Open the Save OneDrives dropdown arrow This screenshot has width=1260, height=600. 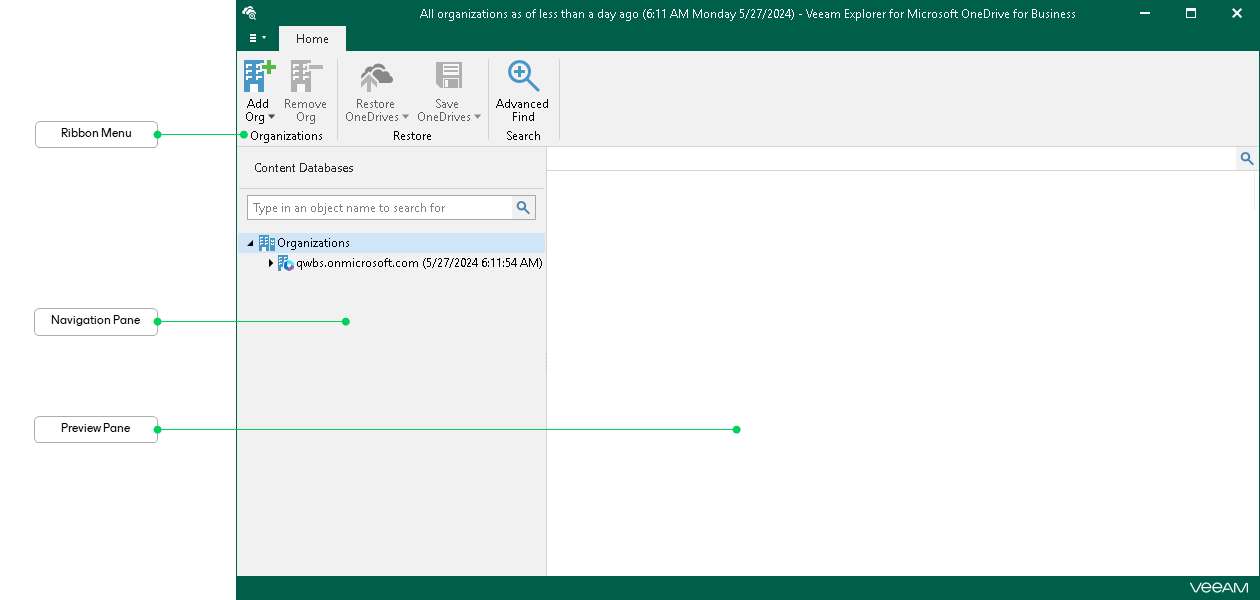click(x=479, y=117)
